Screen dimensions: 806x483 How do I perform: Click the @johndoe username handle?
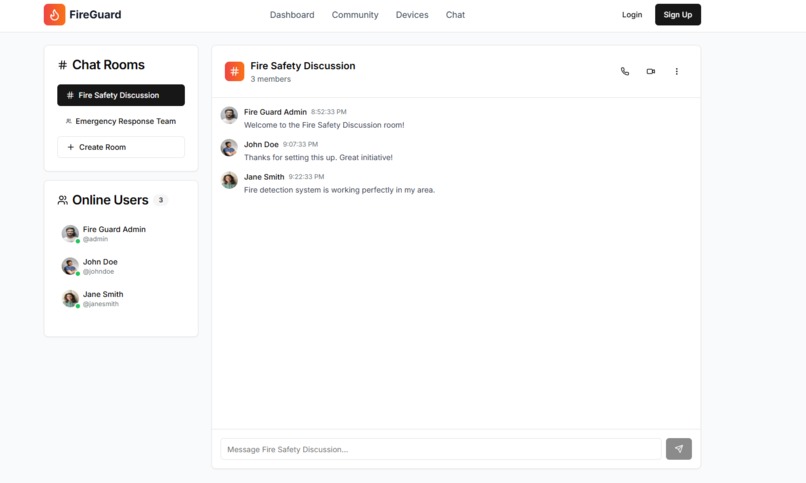tap(99, 271)
